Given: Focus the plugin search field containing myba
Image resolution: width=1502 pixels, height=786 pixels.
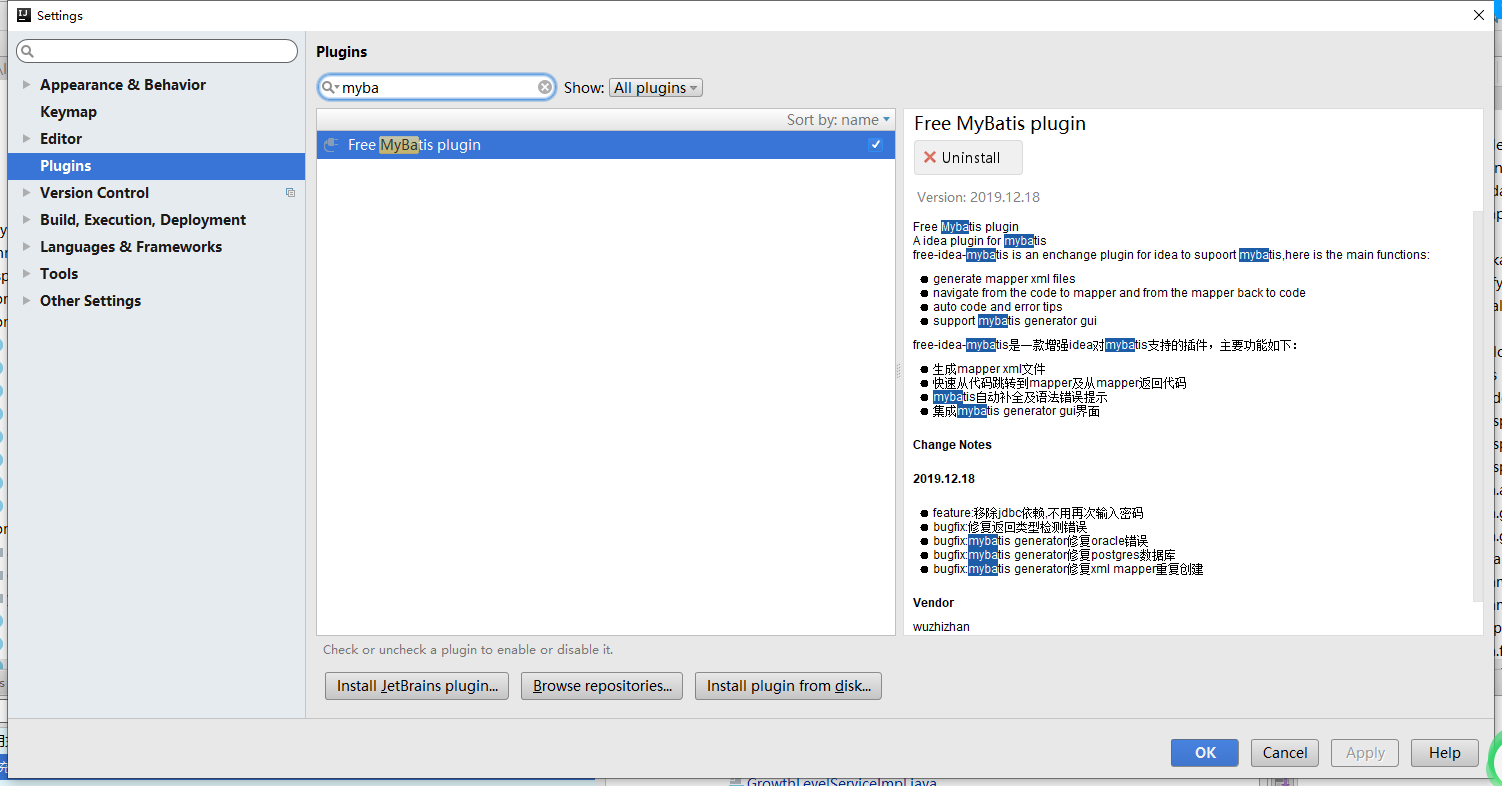Looking at the screenshot, I should point(437,87).
